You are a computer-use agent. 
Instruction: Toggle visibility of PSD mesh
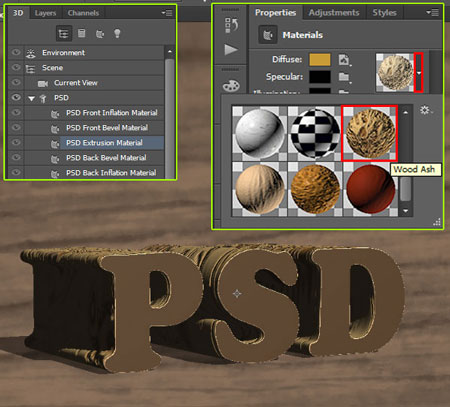(16, 98)
